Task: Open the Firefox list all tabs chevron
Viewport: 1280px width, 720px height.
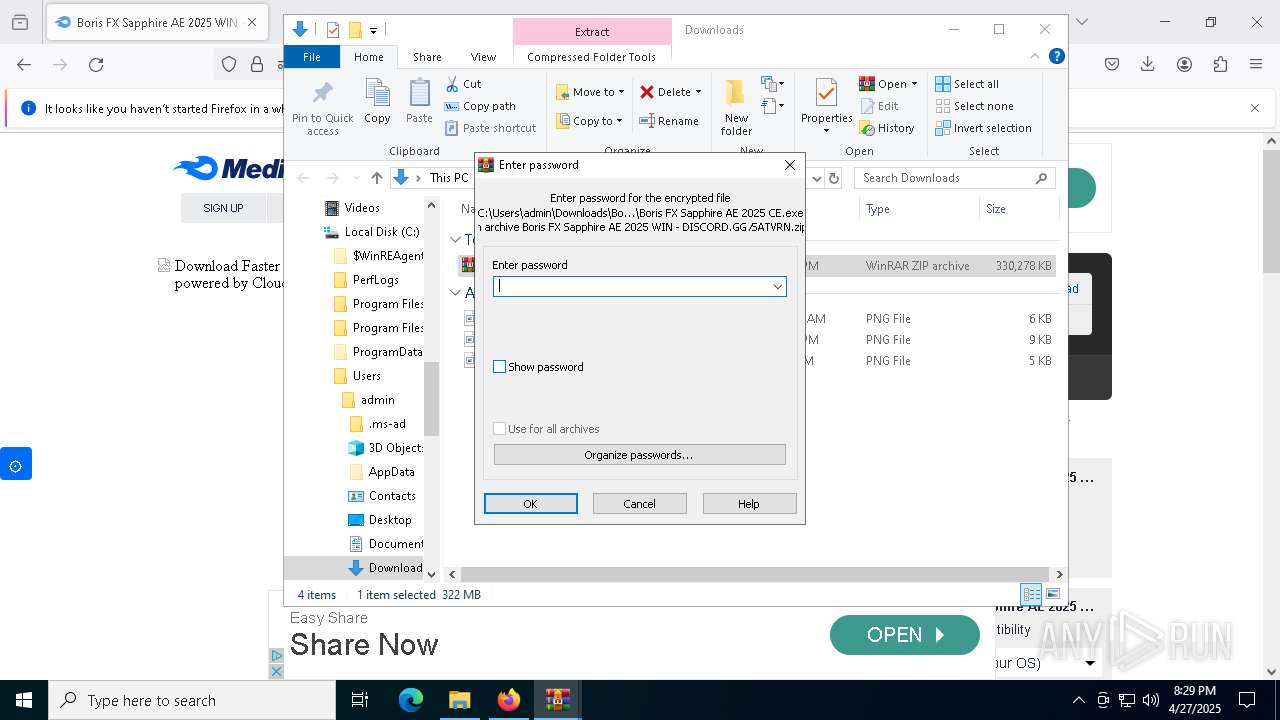Action: 1081,22
